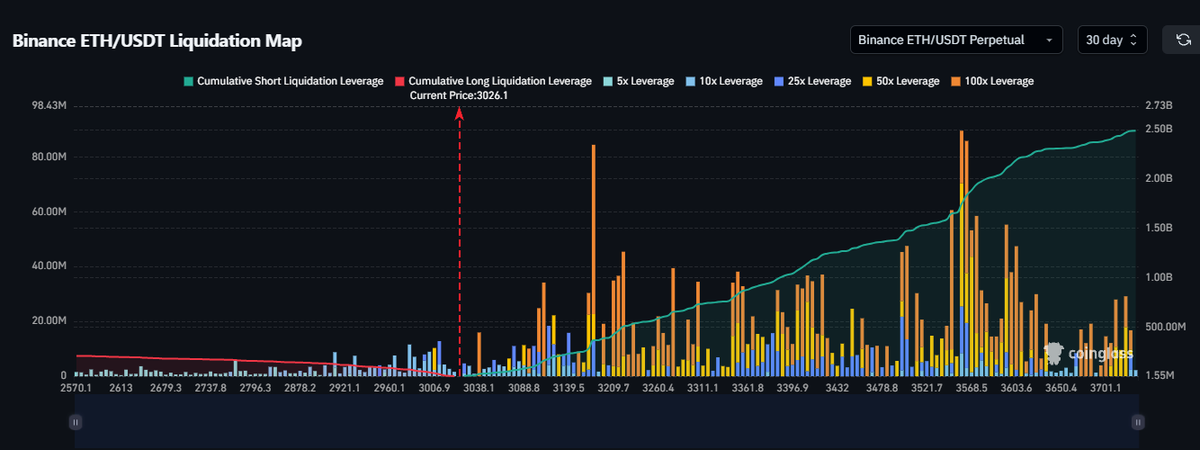Toggle Cumulative Long Liquidation Leverage legend
The height and width of the screenshot is (450, 1200).
tap(494, 80)
